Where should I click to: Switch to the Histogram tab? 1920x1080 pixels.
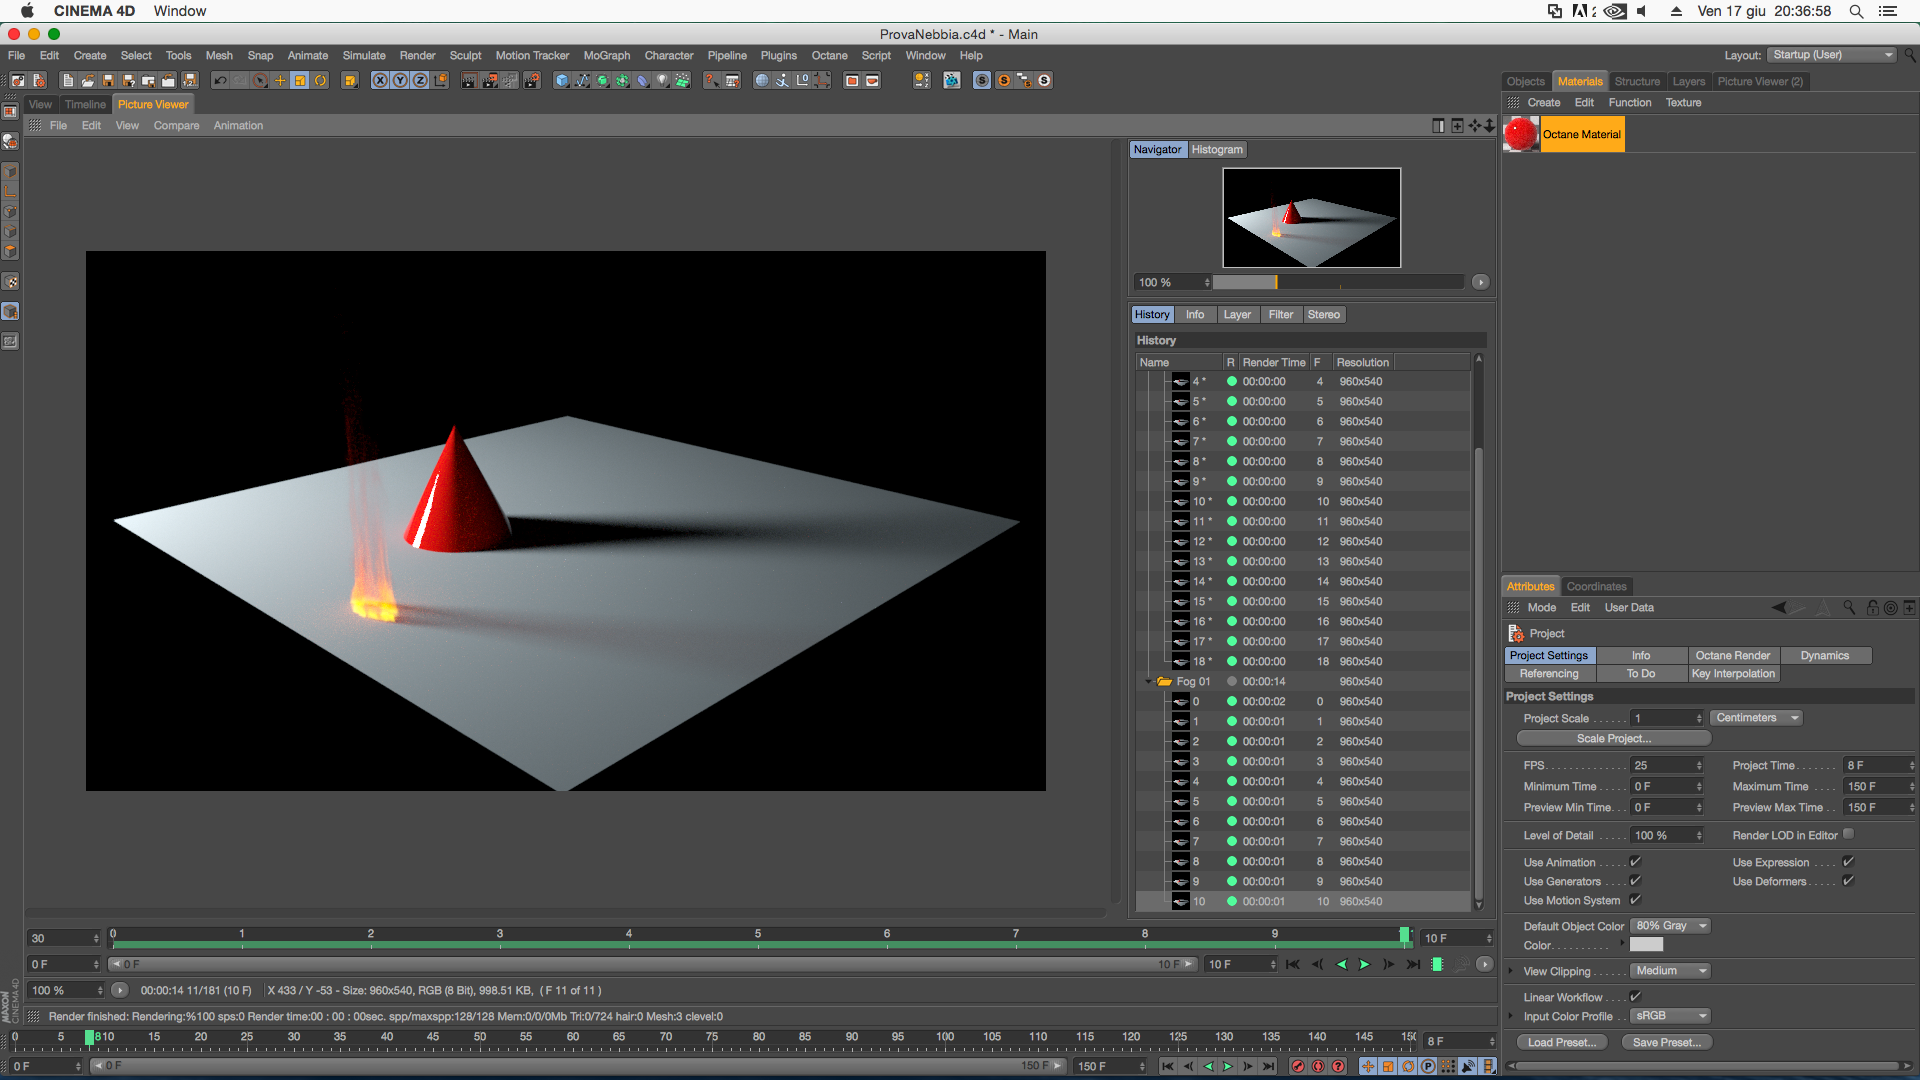[1217, 150]
